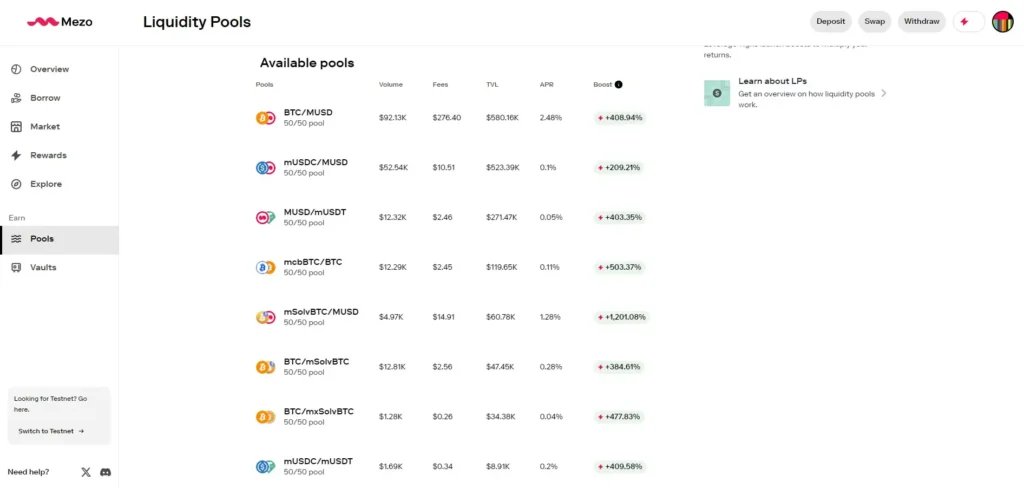Click the Explore compass icon
Screen dimensions: 1024x488
tap(16, 184)
